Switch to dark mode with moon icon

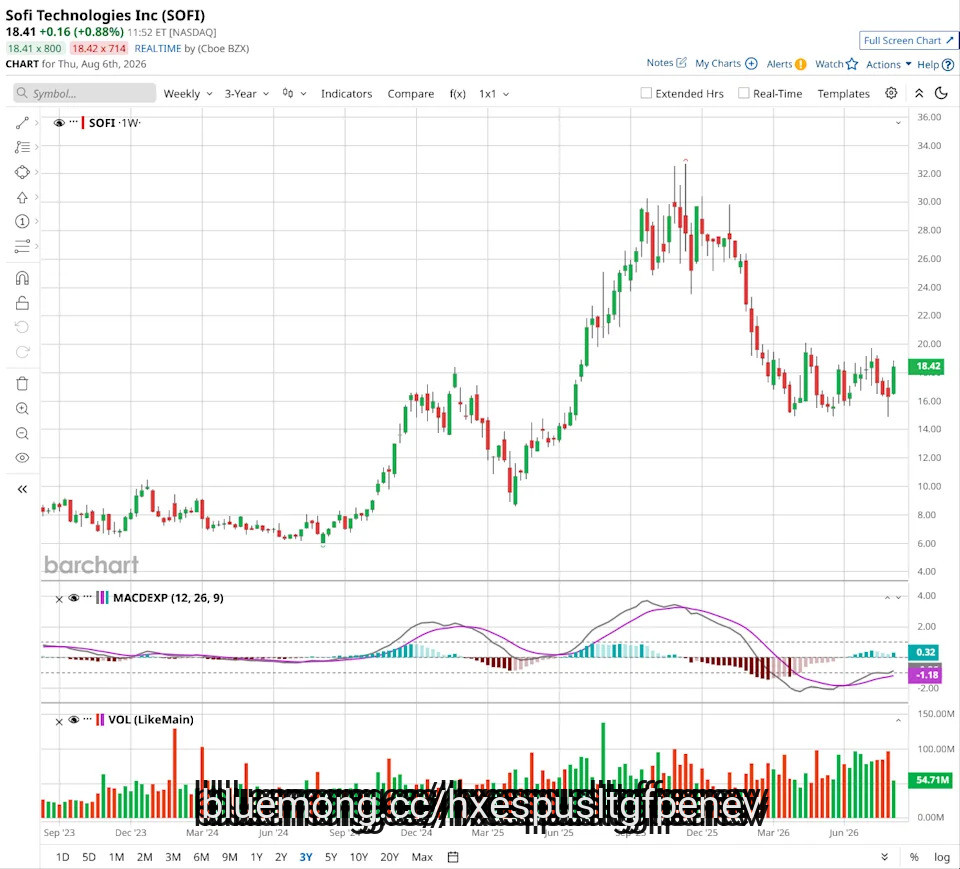tap(942, 93)
